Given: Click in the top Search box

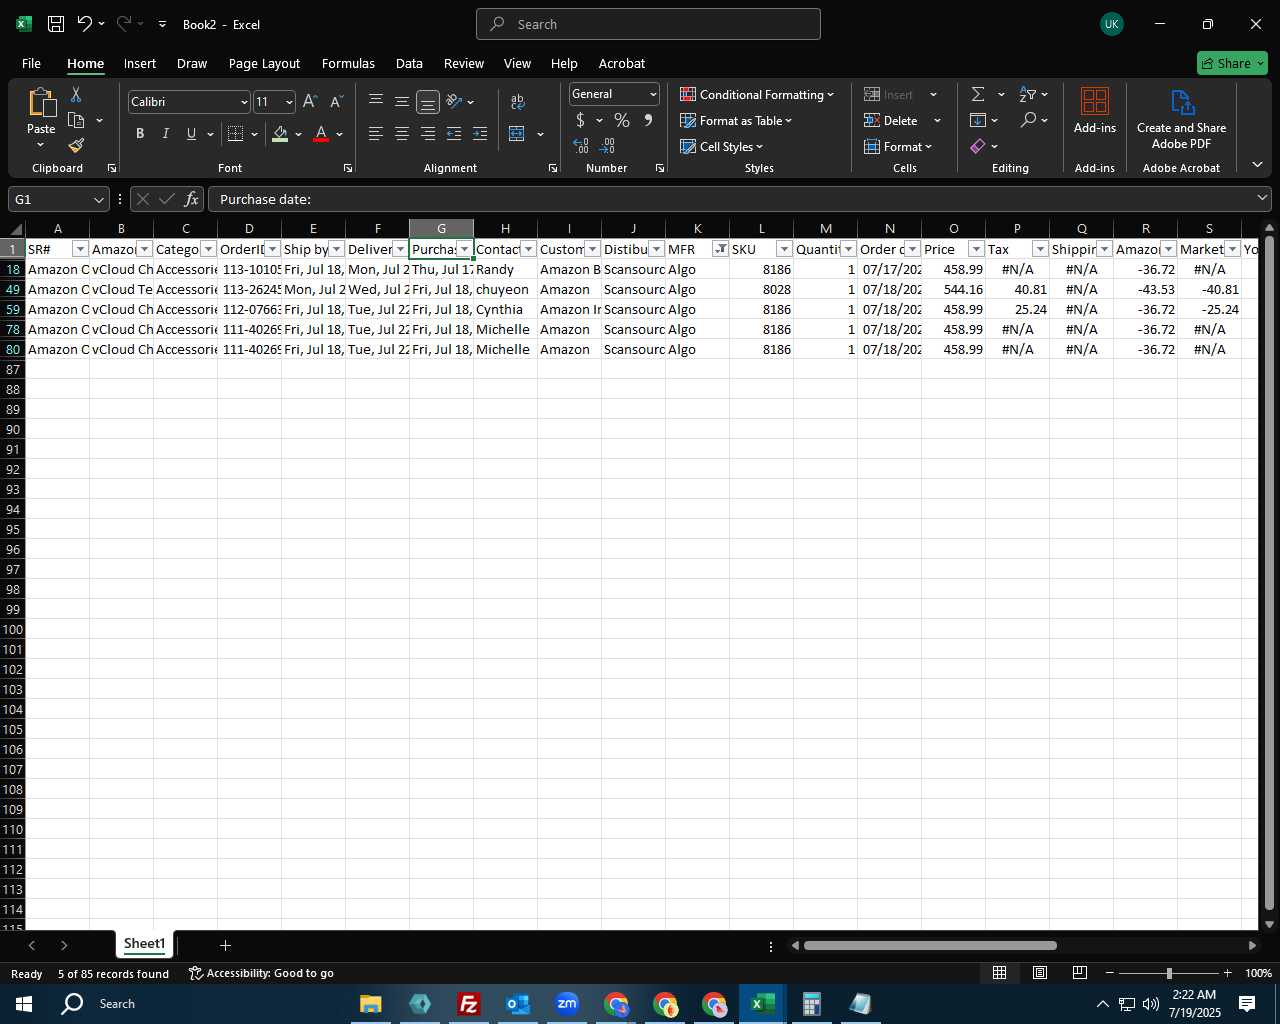Looking at the screenshot, I should tap(648, 24).
